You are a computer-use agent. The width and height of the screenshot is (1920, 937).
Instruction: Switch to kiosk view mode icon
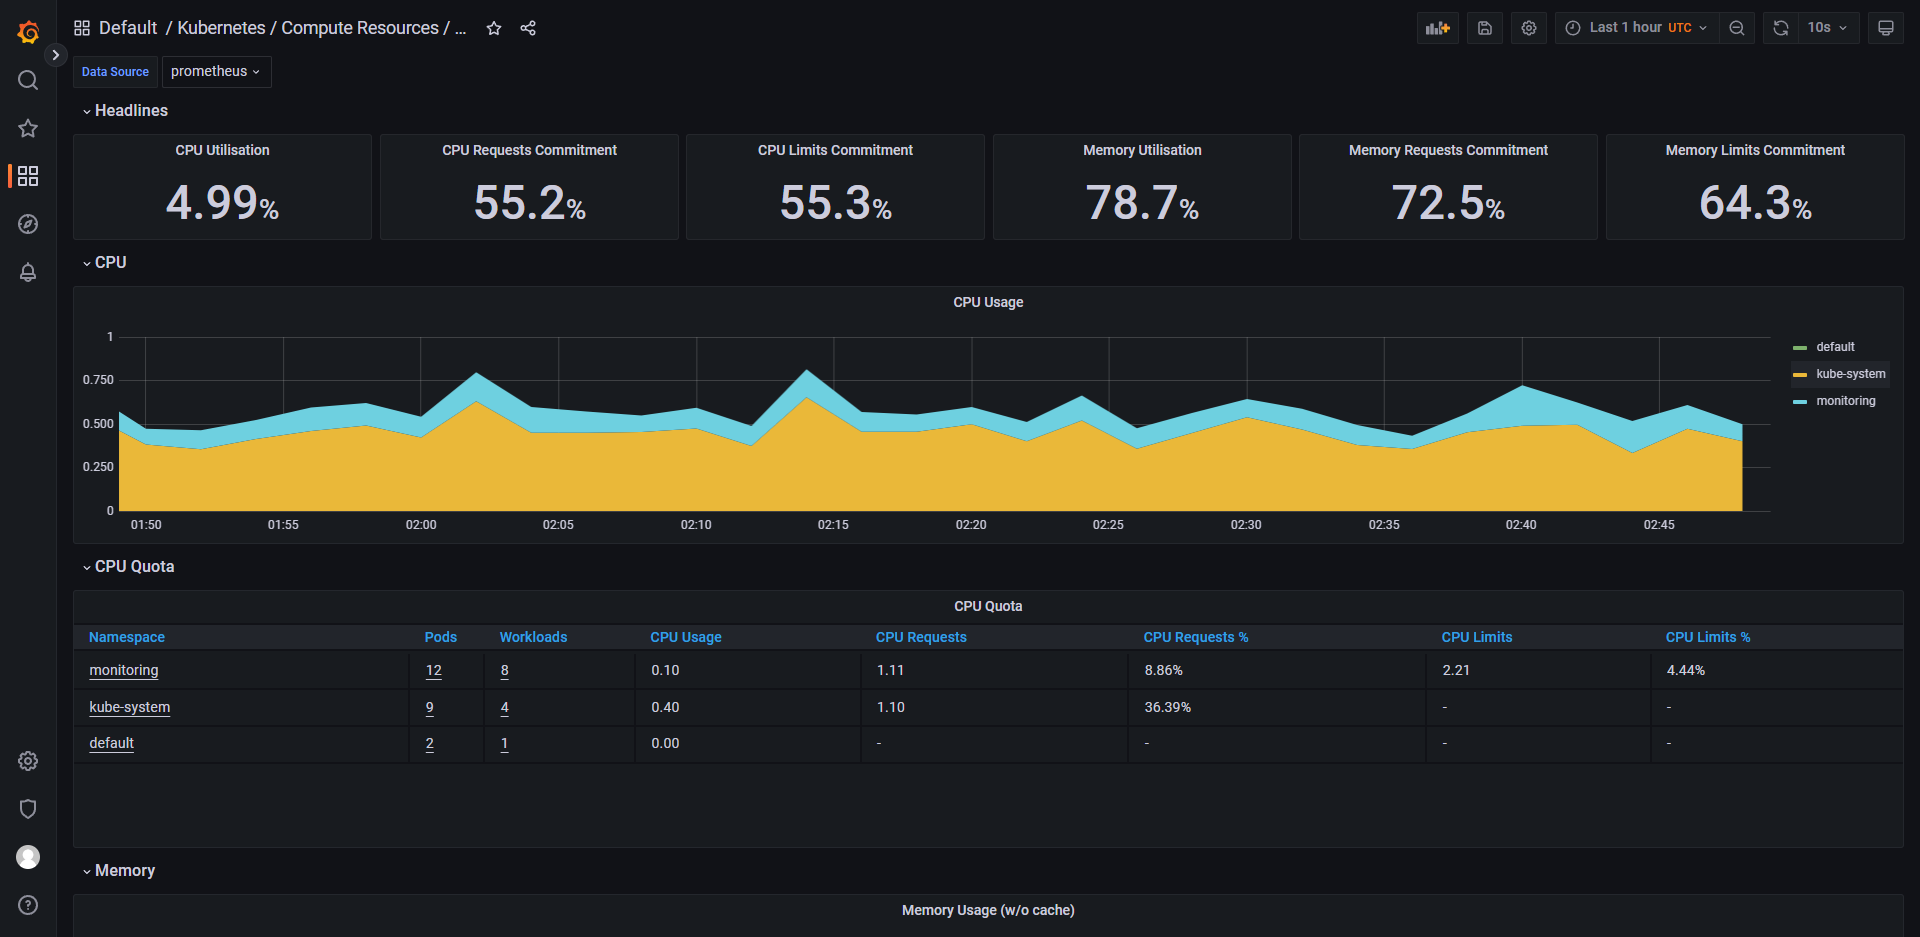pos(1885,28)
